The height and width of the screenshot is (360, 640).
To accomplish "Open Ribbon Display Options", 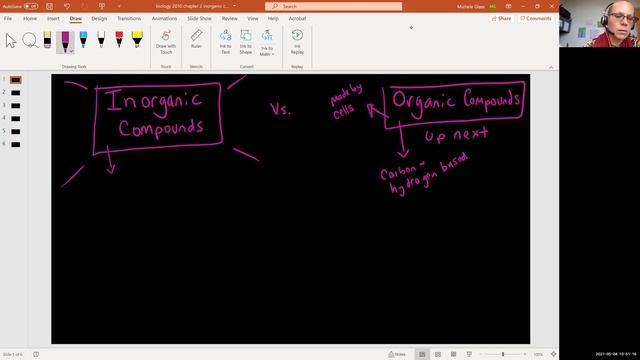I will (x=509, y=7).
